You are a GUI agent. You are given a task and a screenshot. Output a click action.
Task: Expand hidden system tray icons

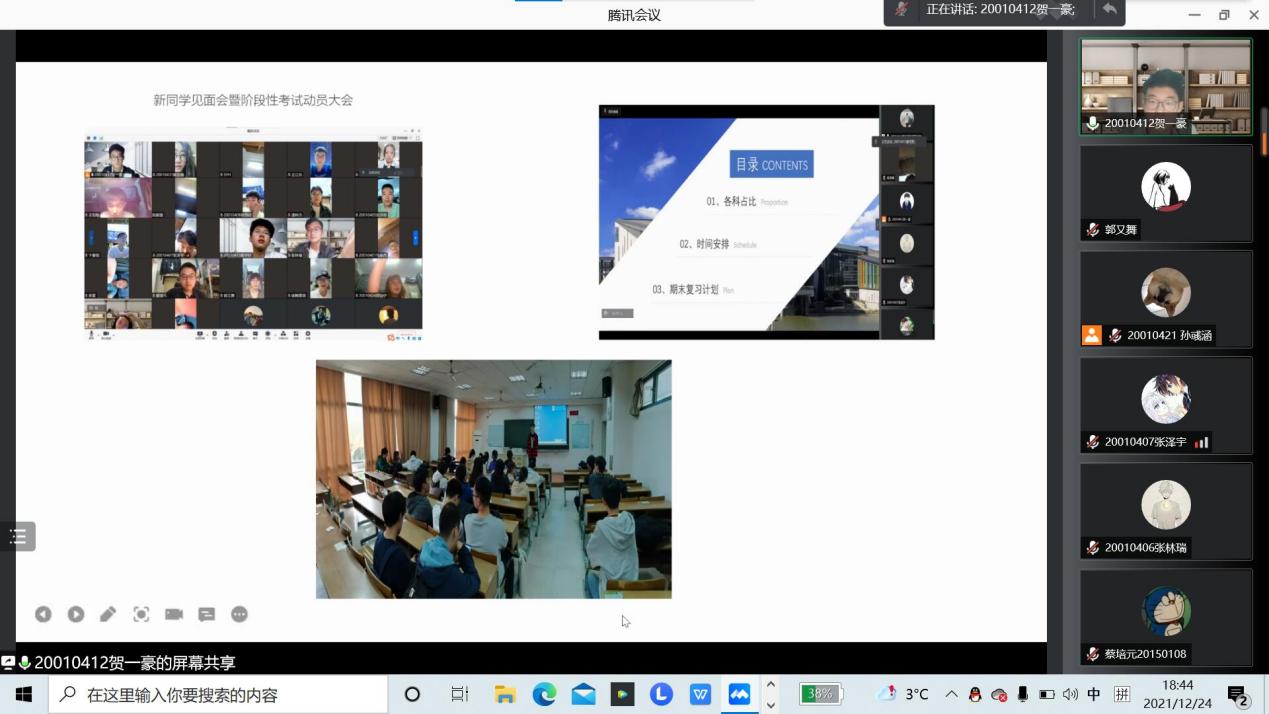pos(951,694)
